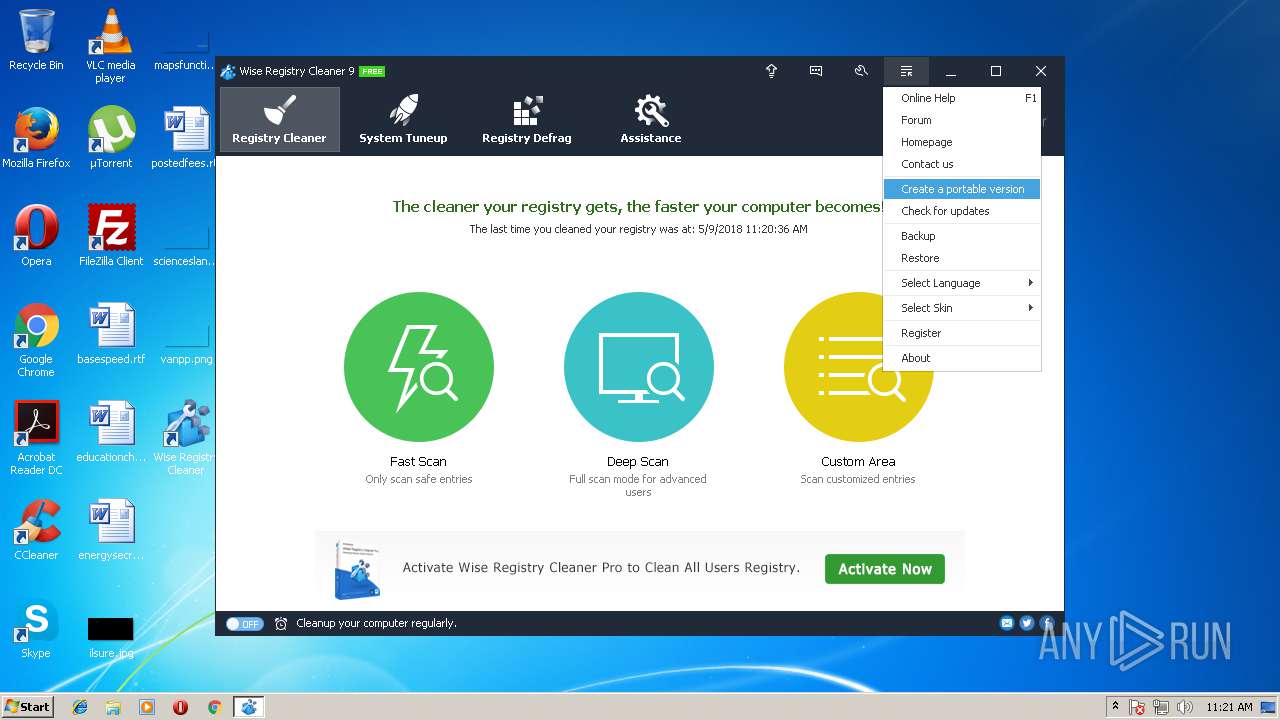Screen dimensions: 1280x720
Task: Open the settings wrench icon
Action: click(x=861, y=71)
